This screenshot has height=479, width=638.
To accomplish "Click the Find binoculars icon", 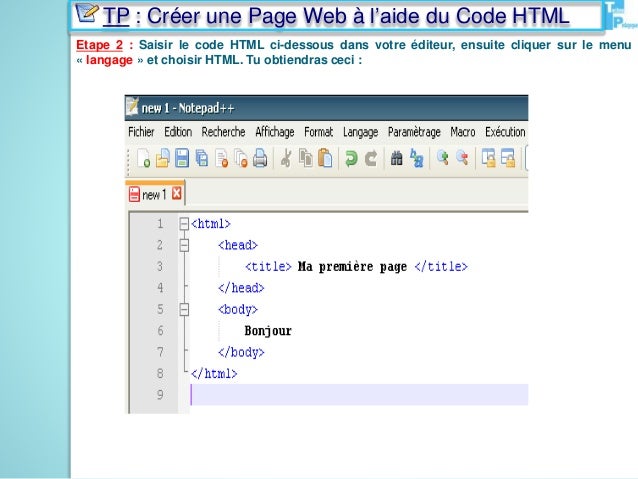I will click(x=396, y=158).
